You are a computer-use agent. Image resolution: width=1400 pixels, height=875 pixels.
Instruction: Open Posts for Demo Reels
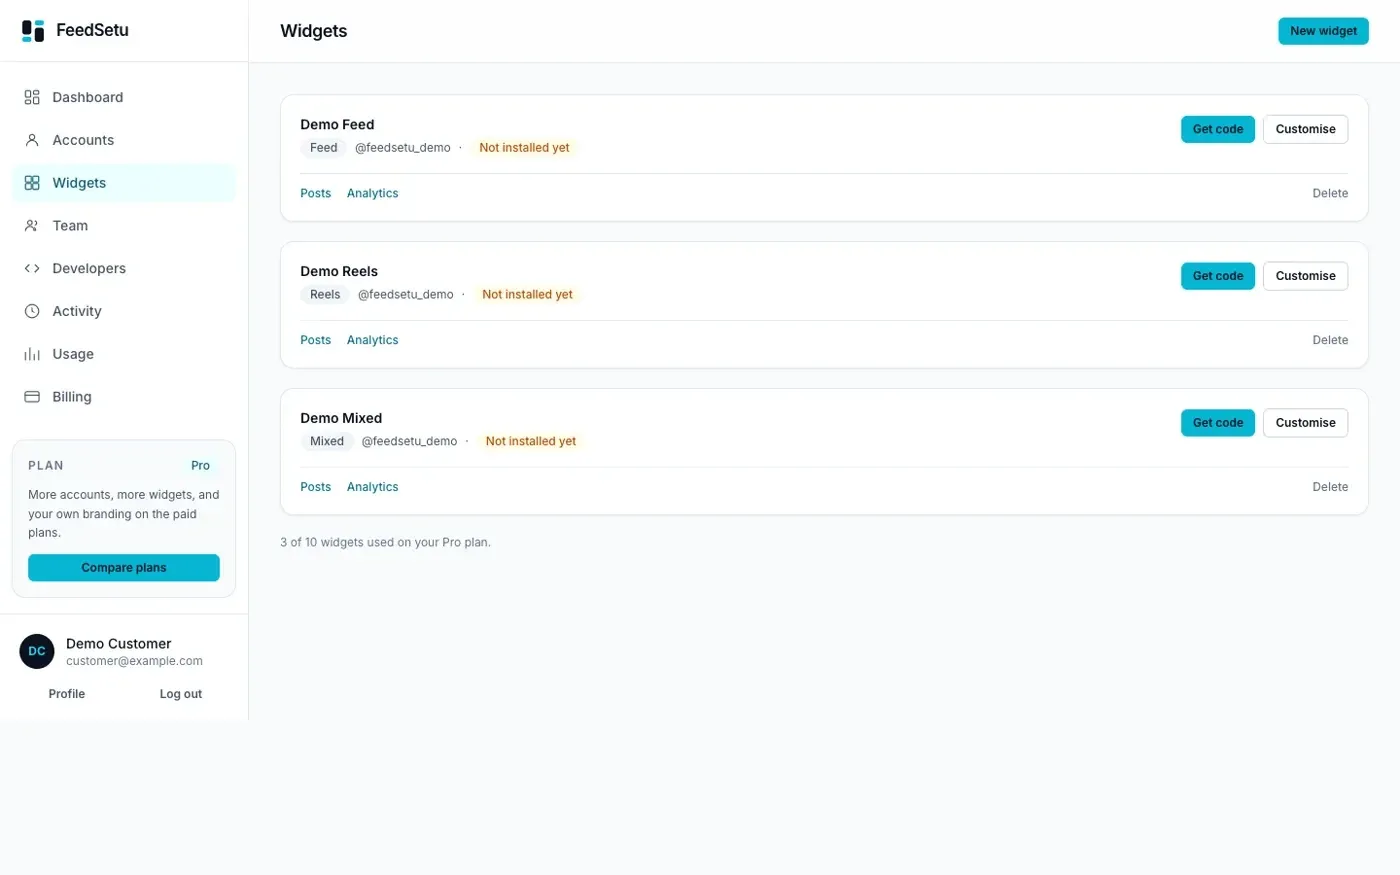(315, 340)
